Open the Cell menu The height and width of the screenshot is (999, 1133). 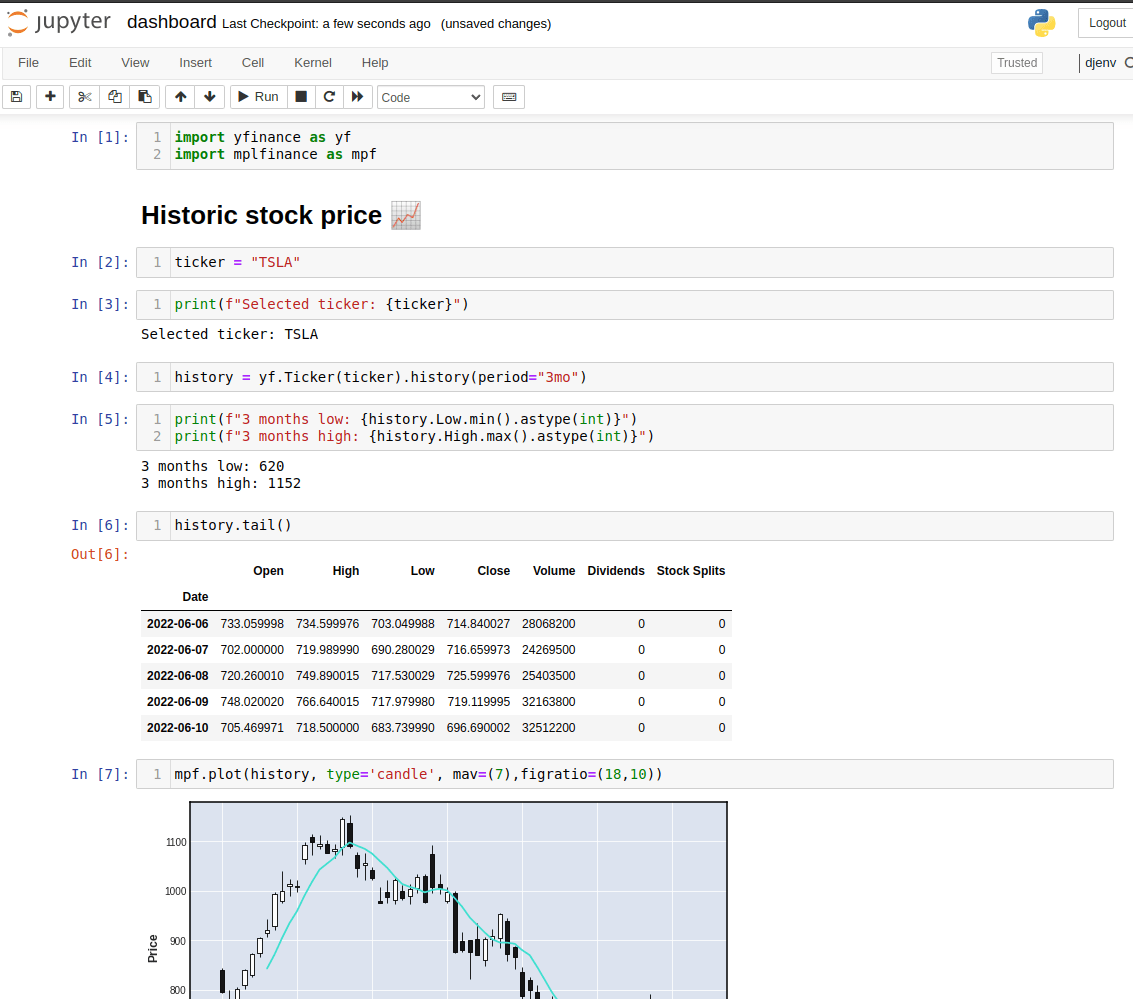(252, 62)
